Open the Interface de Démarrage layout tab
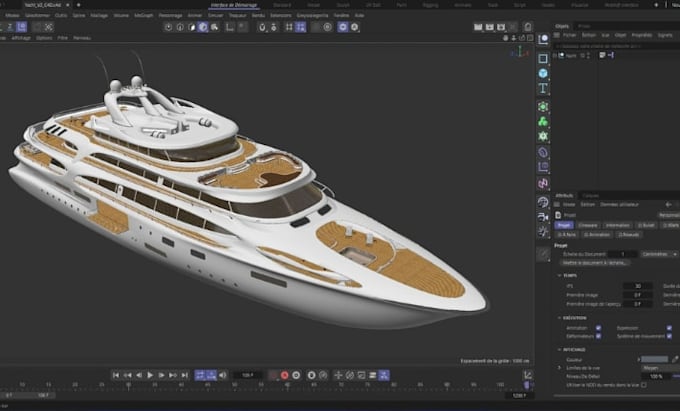This screenshot has height=411, width=680. tap(234, 5)
